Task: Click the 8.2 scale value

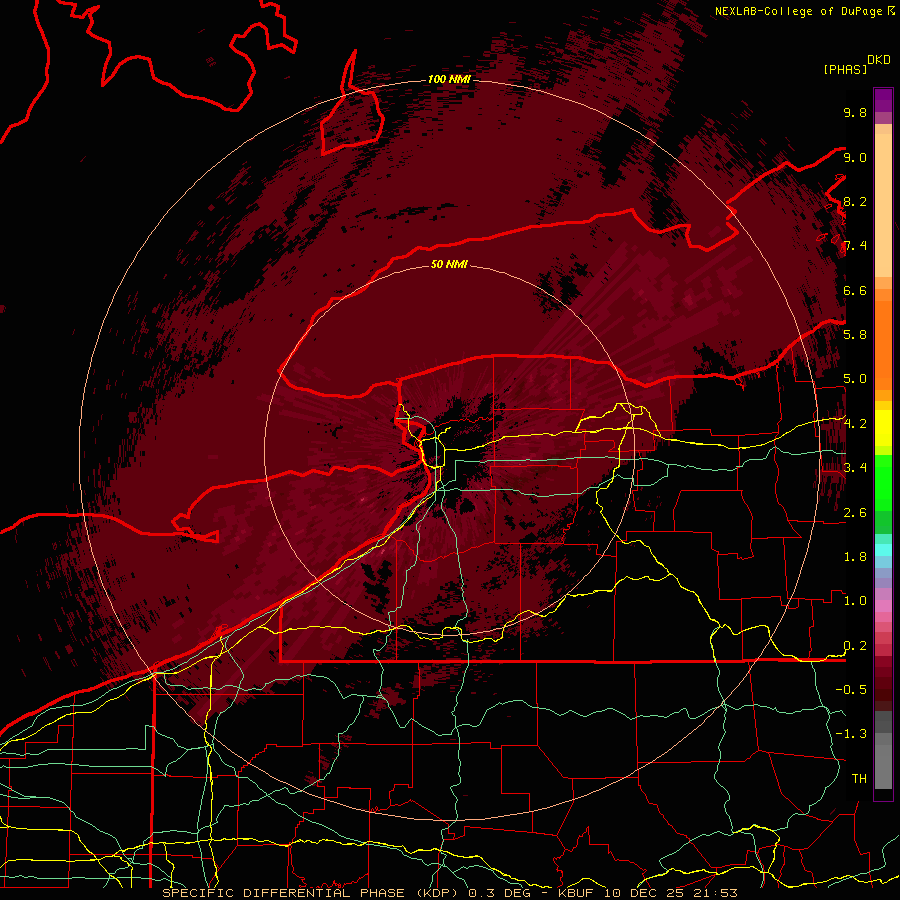Action: 855,201
